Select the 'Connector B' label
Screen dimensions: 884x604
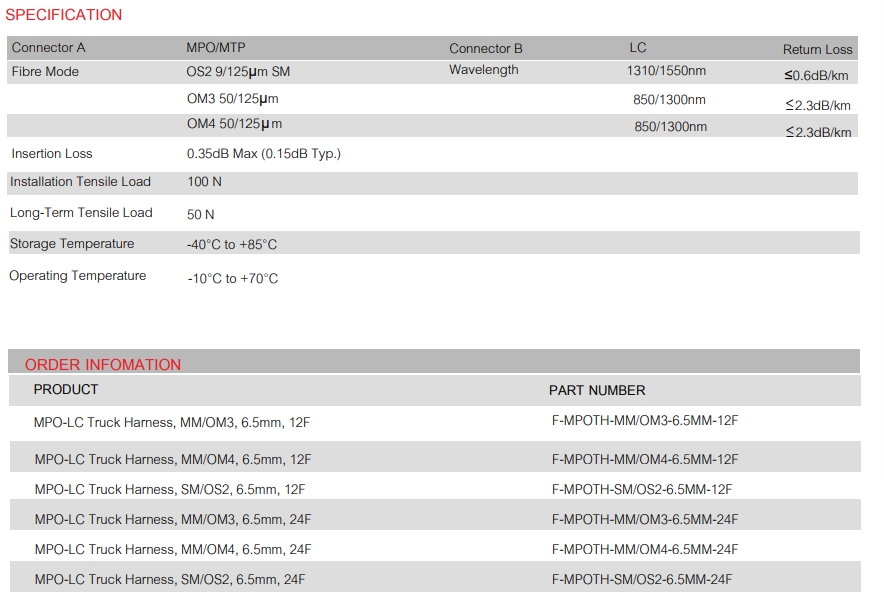pyautogui.click(x=485, y=49)
